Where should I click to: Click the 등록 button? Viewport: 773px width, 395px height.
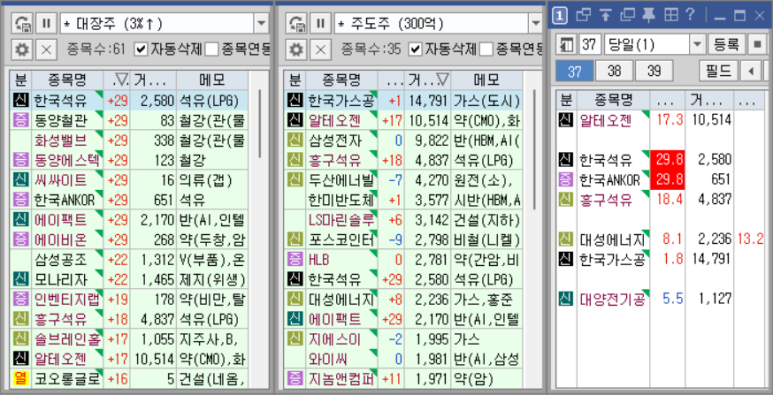(726, 45)
